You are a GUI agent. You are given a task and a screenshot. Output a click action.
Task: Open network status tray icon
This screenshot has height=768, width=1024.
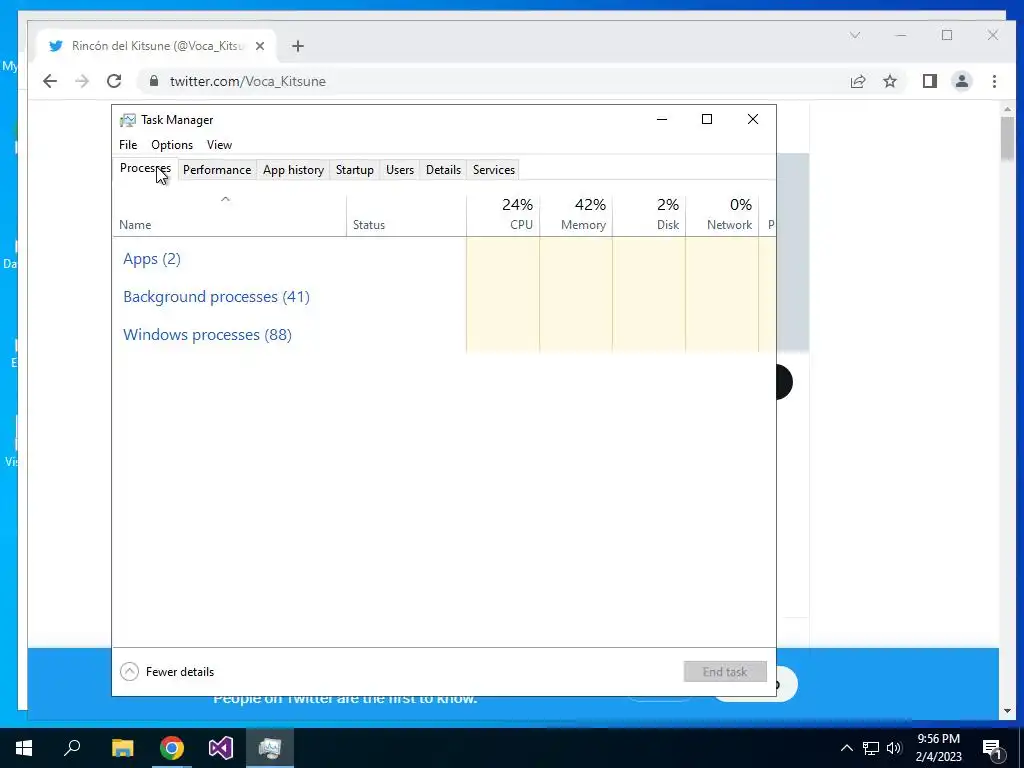871,748
